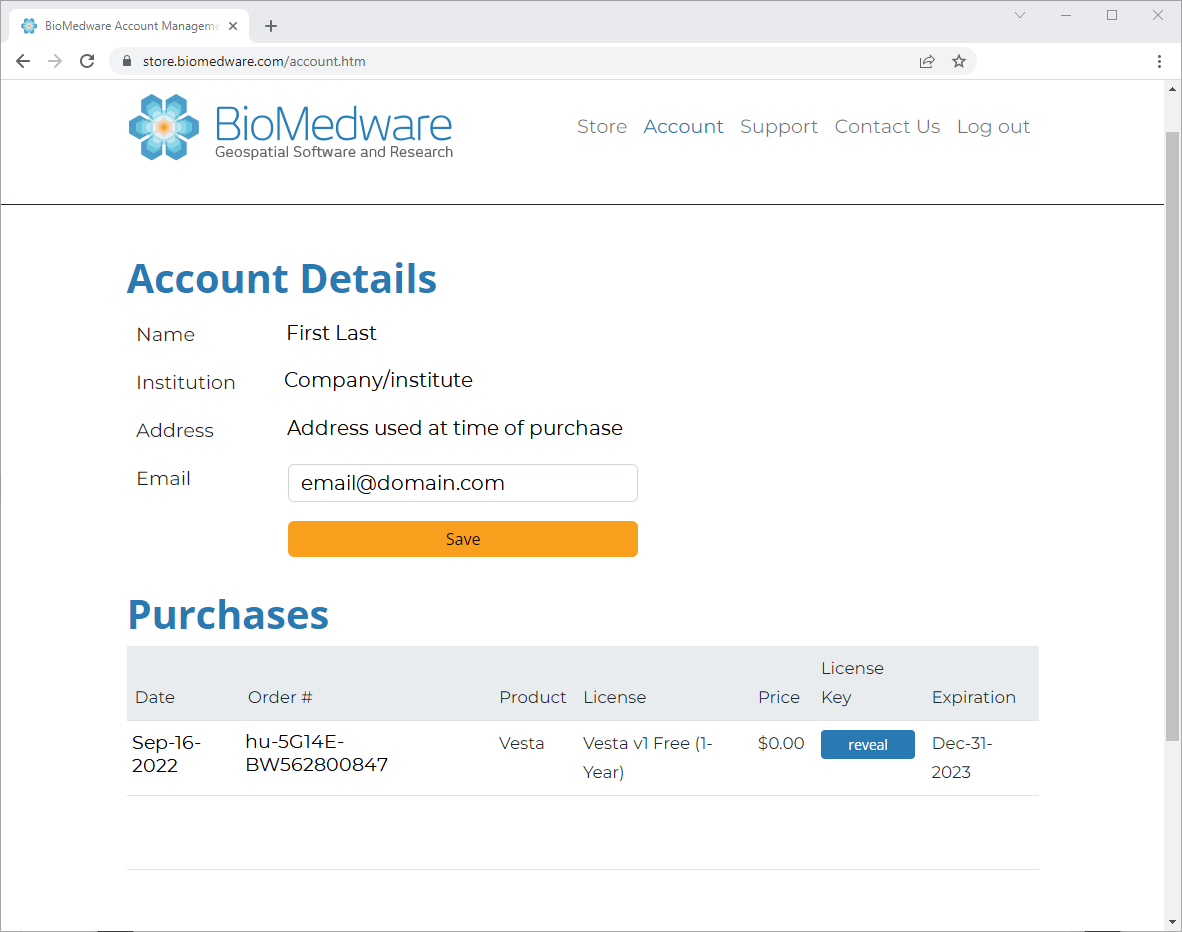Select the BioMedware Account Management tab

(x=129, y=26)
